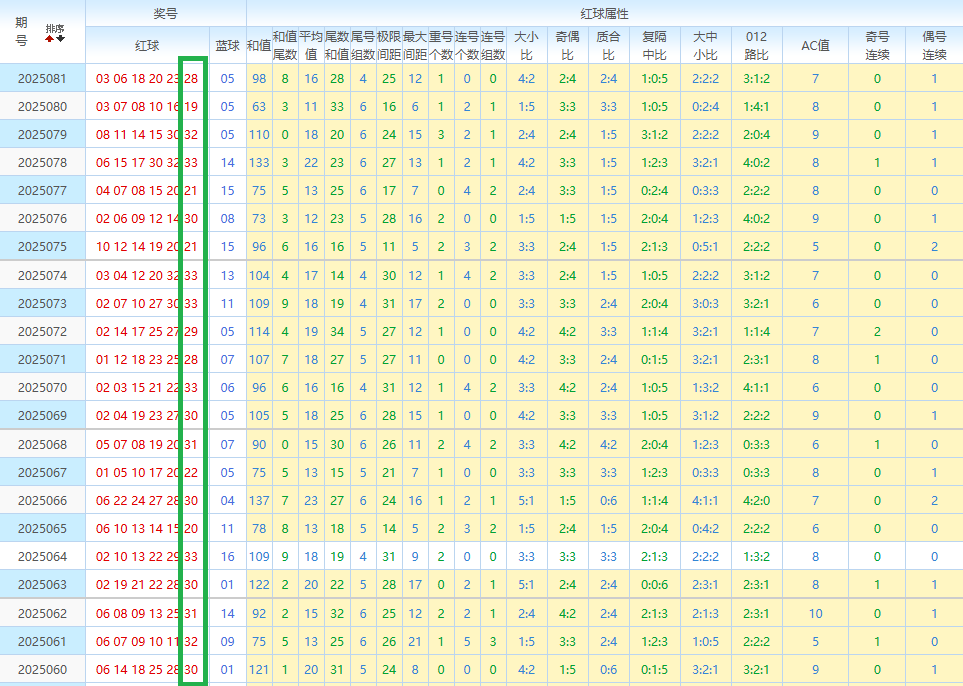Select period number 2025068
The image size is (963, 686).
[x=42, y=445]
